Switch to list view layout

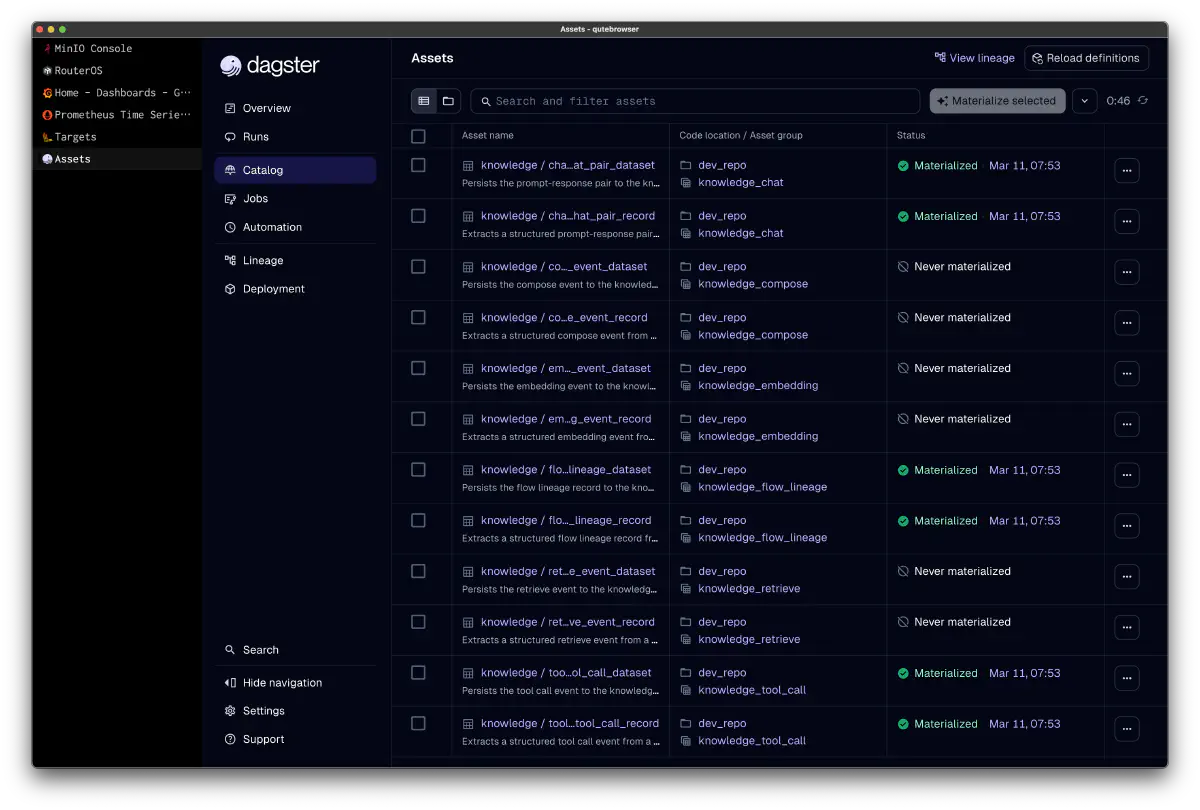coord(424,101)
